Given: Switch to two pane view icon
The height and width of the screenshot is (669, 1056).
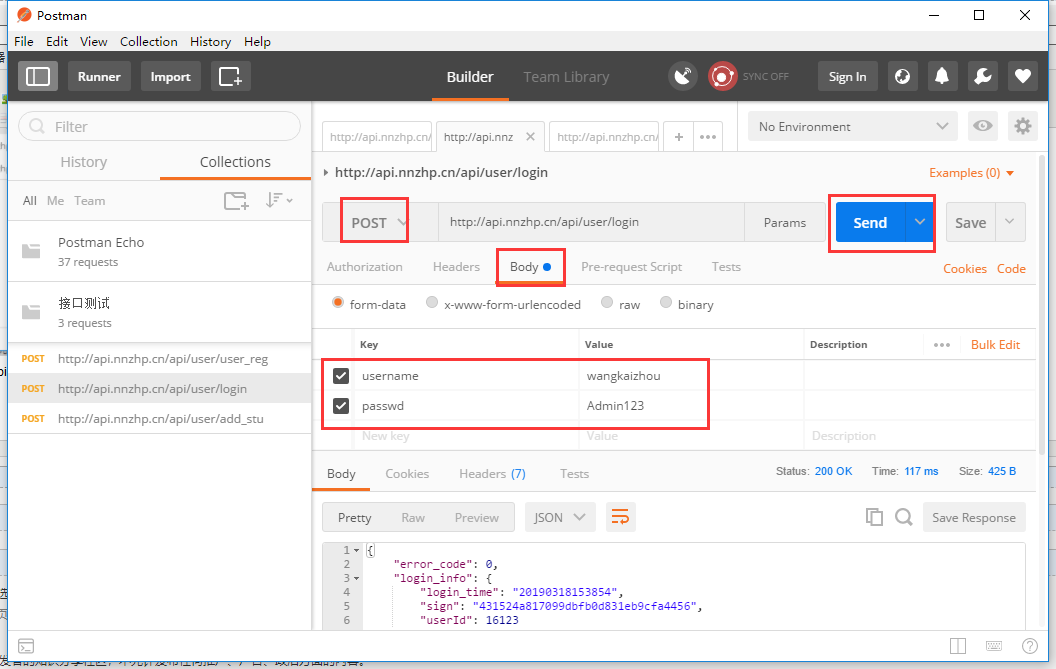Looking at the screenshot, I should tap(958, 646).
